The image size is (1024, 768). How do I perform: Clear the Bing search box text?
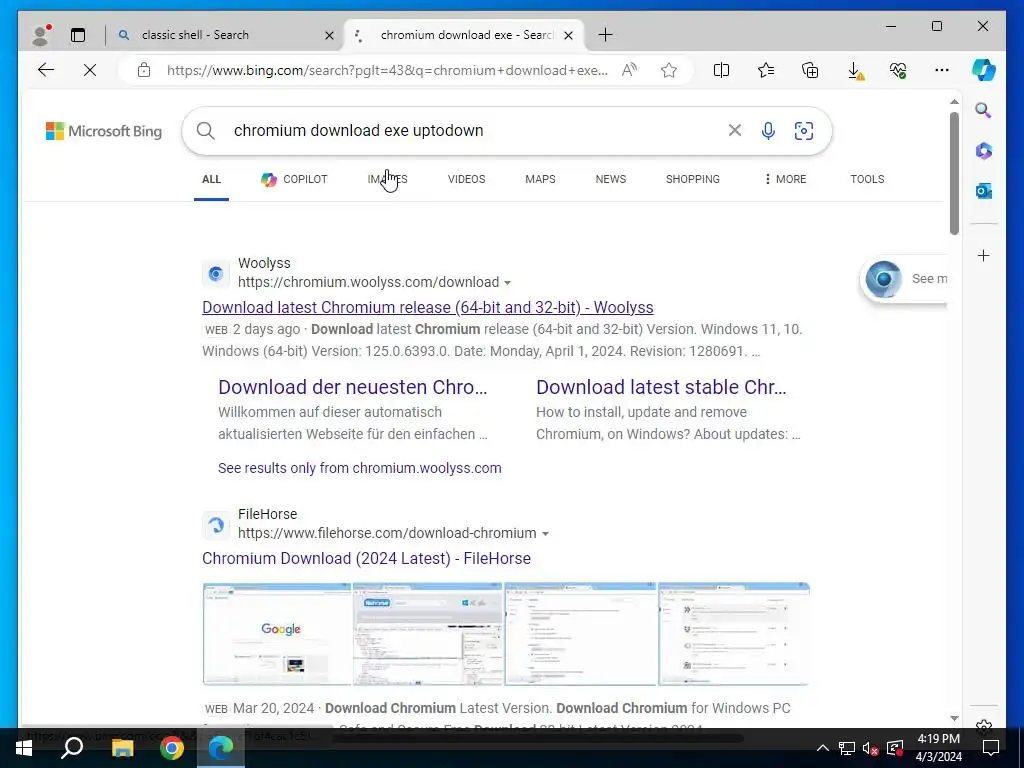click(x=735, y=131)
